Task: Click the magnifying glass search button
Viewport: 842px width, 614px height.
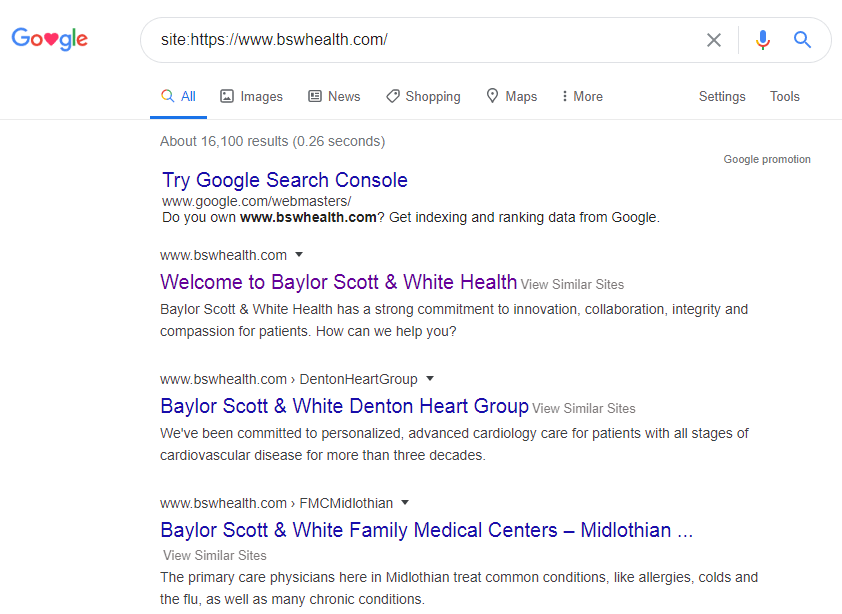Action: coord(802,39)
